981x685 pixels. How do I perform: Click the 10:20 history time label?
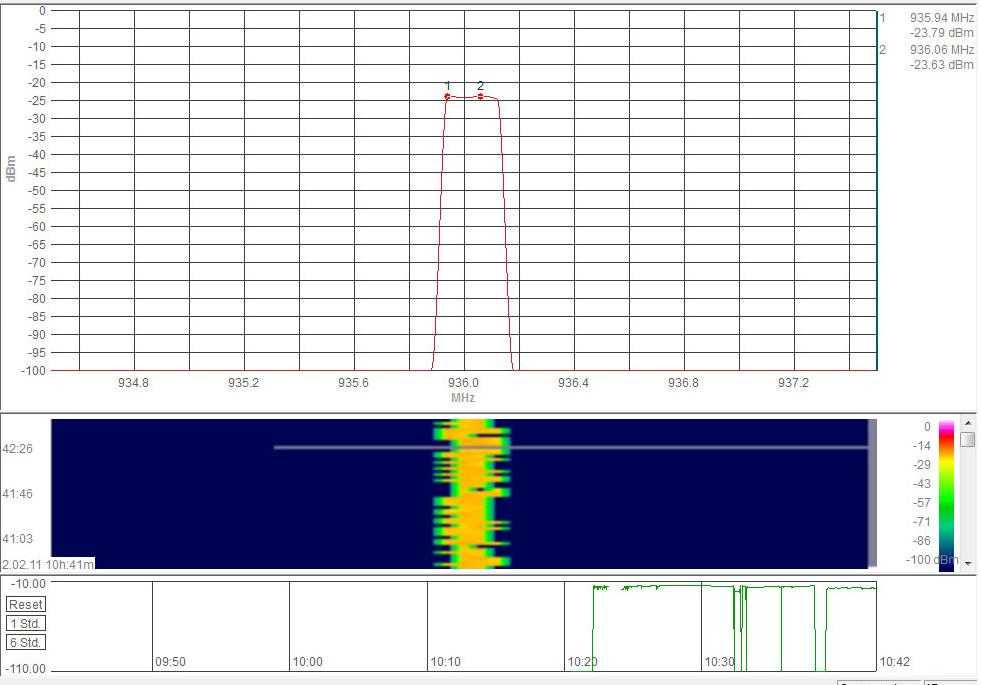pyautogui.click(x=582, y=662)
